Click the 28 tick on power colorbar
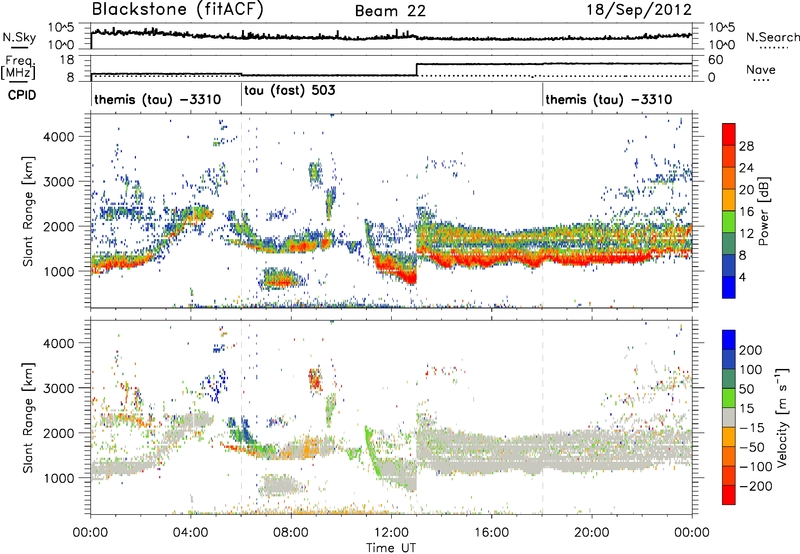800x554 pixels. pyautogui.click(x=746, y=146)
